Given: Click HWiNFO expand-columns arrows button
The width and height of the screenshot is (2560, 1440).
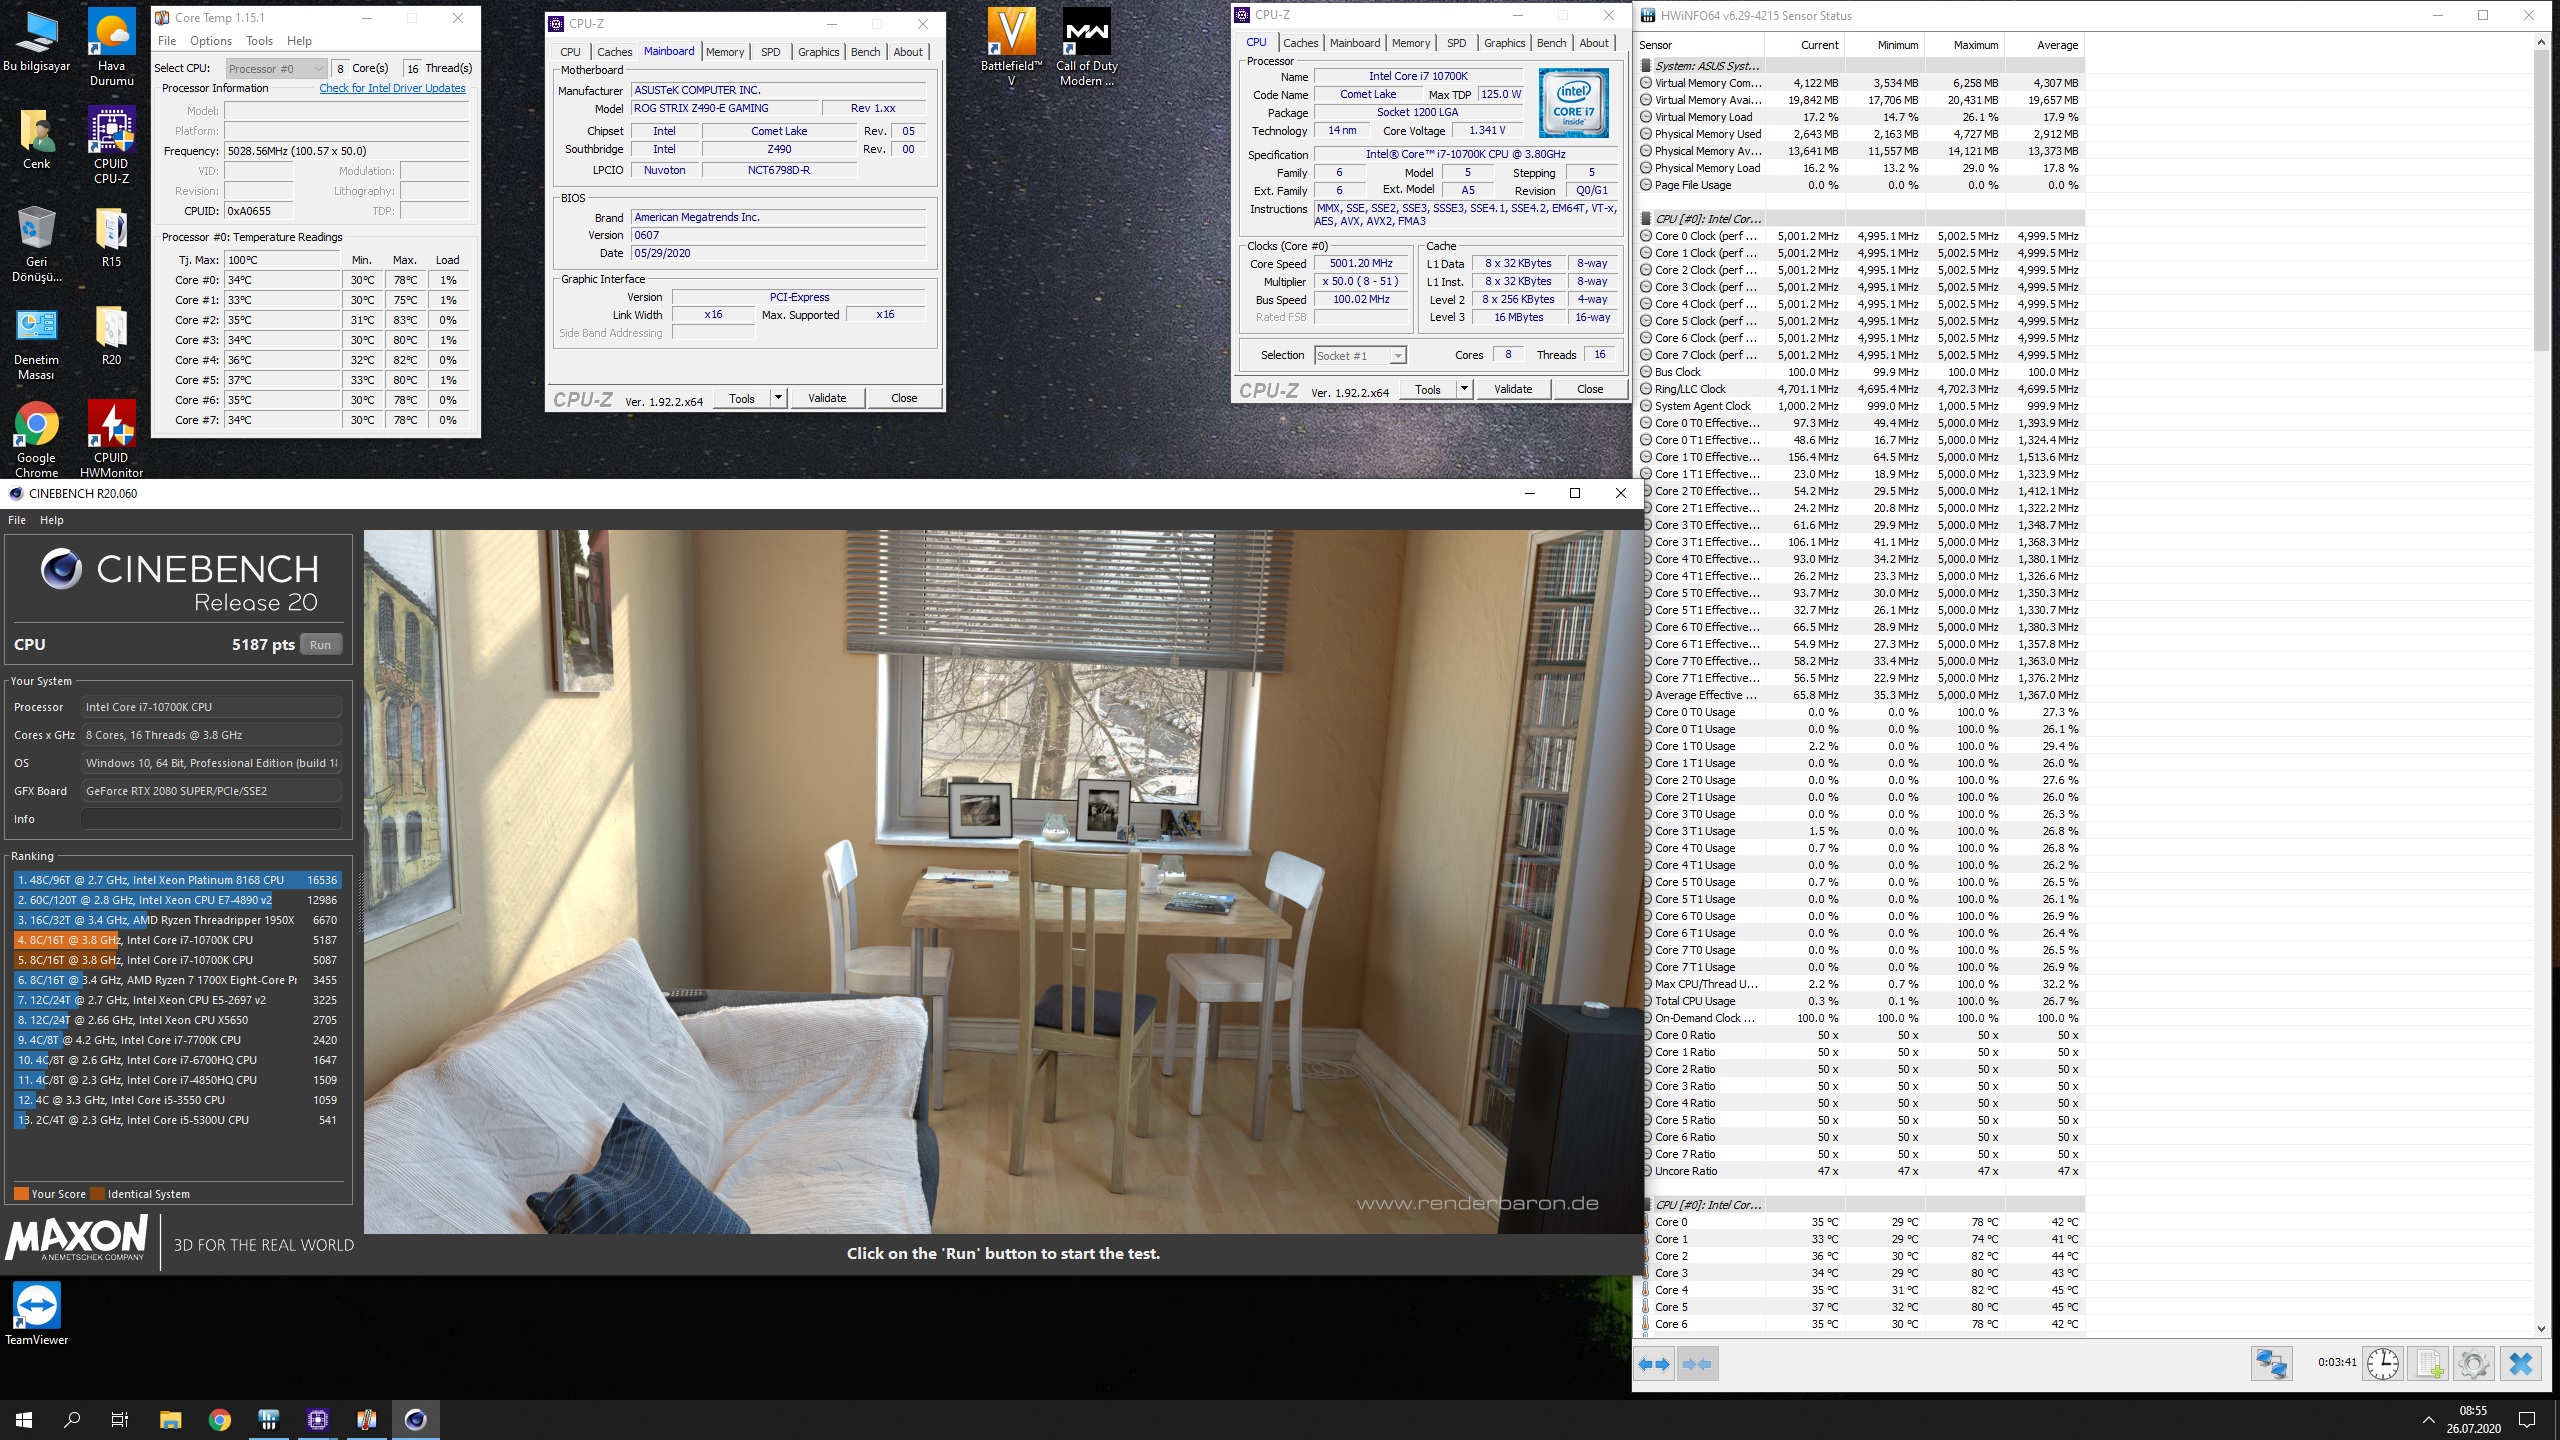Looking at the screenshot, I should (x=1655, y=1364).
